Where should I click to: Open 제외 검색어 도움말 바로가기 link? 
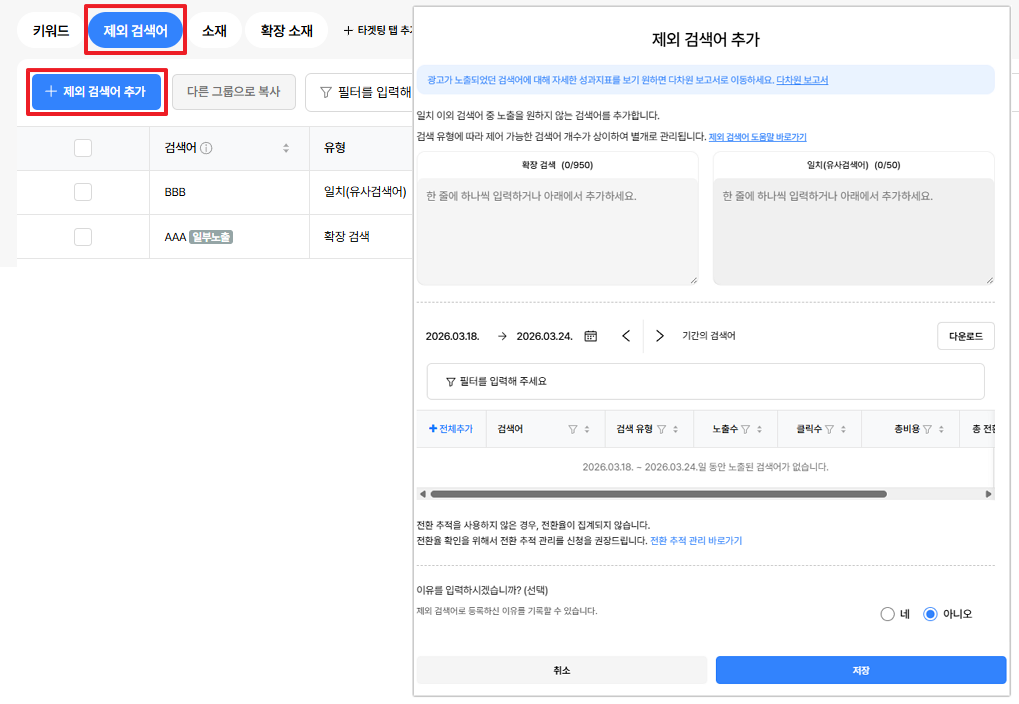(757, 137)
